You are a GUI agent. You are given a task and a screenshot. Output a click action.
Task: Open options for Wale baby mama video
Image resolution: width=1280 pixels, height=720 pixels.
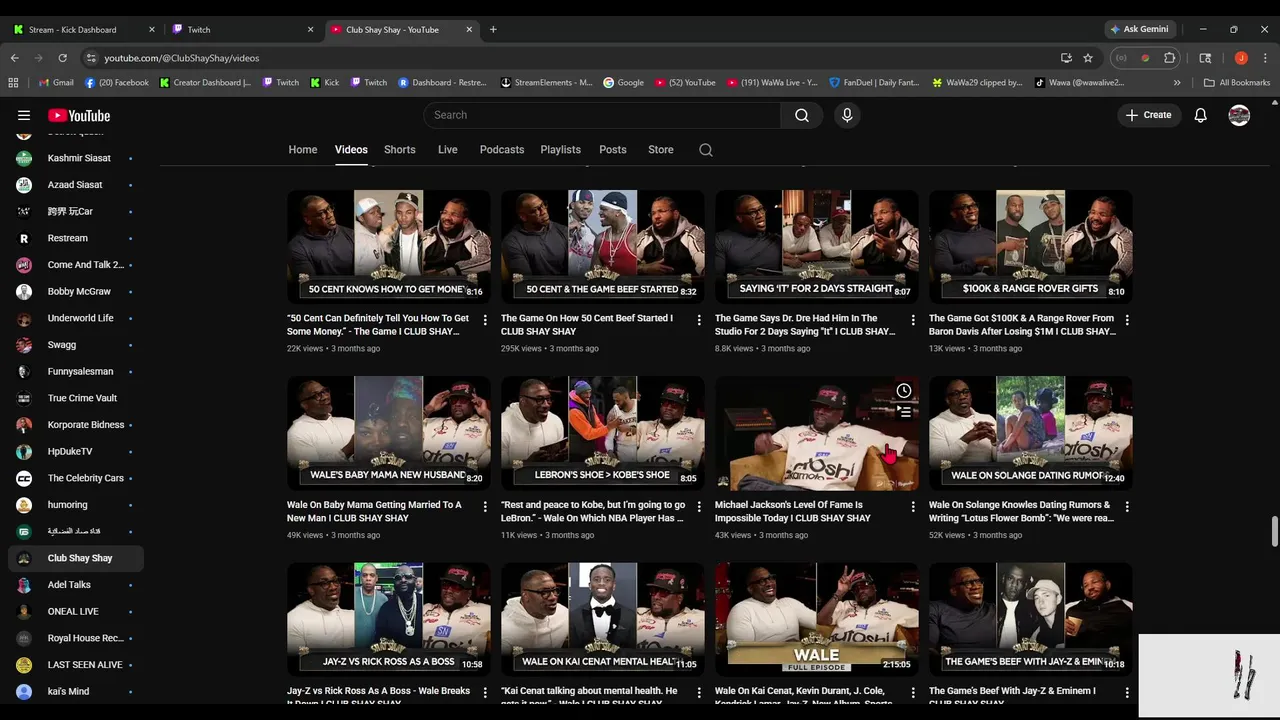pos(485,507)
